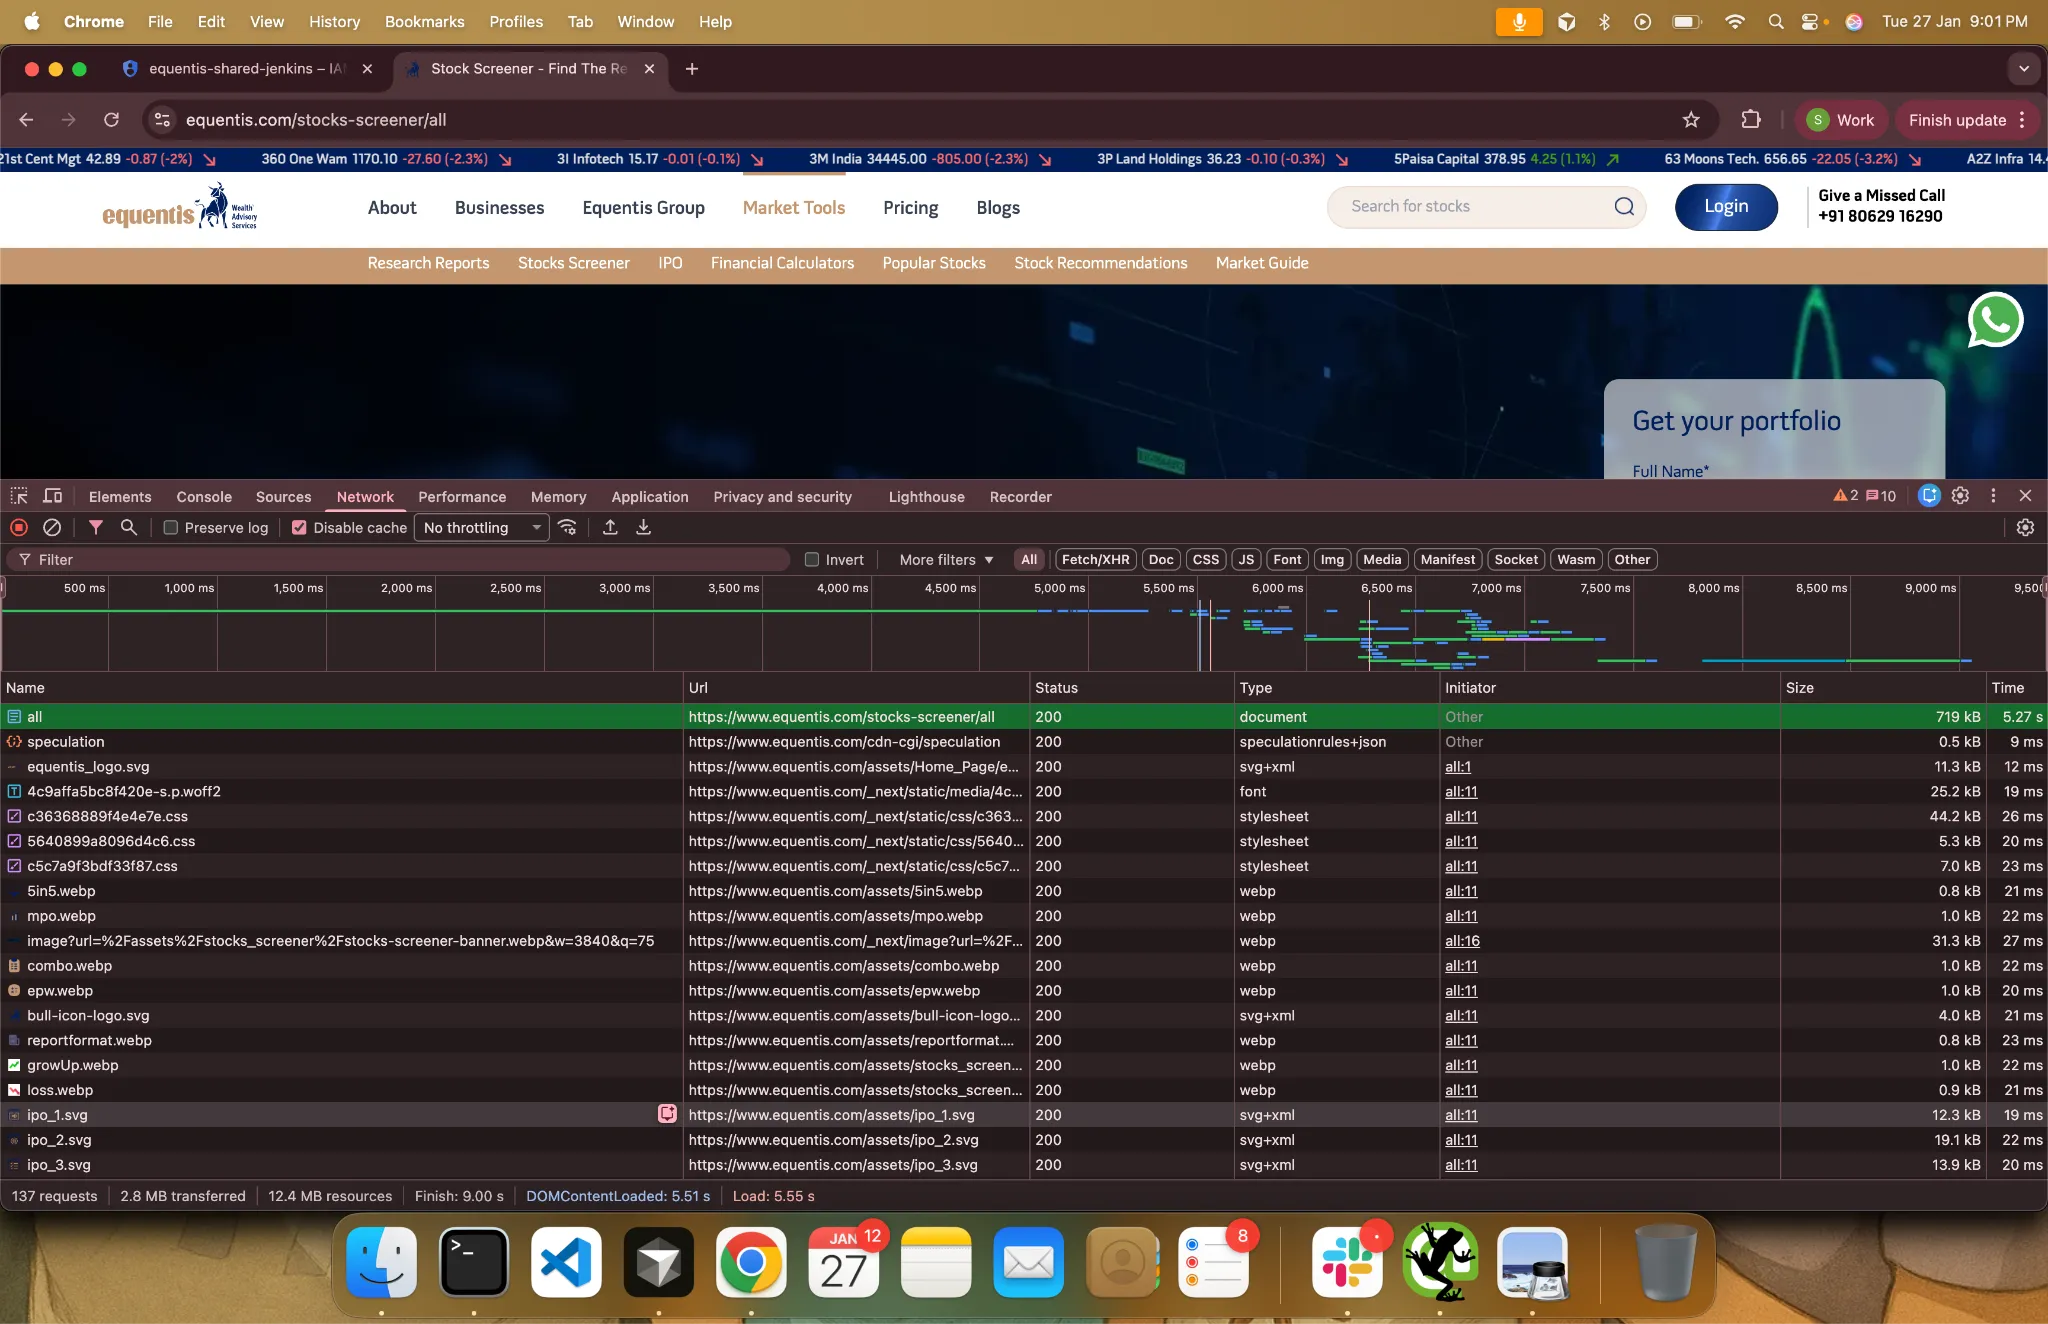
Task: Open Market Tools navigation menu
Action: click(794, 208)
